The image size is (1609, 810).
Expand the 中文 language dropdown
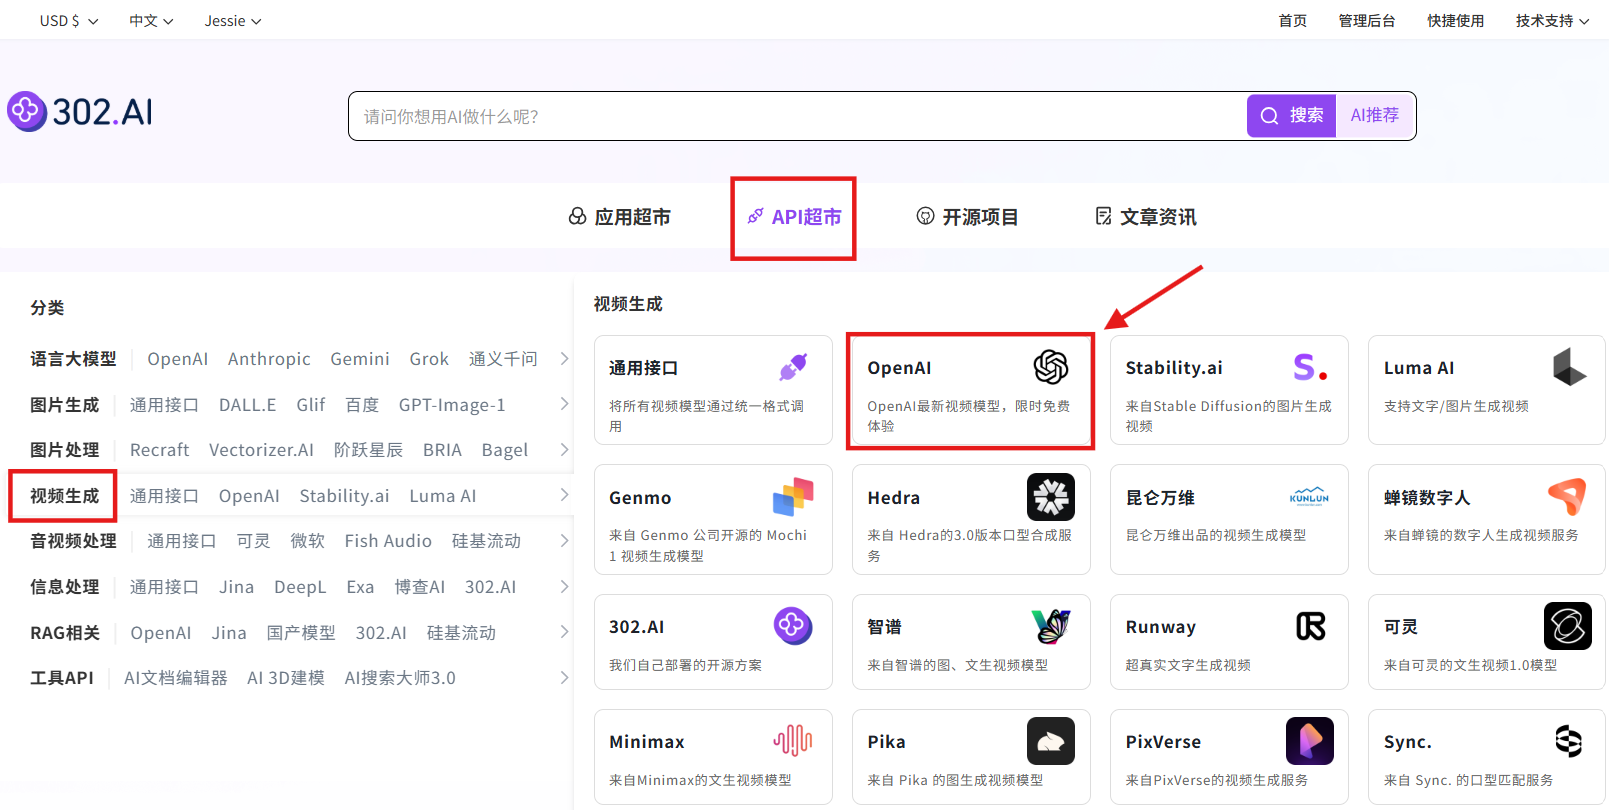(151, 21)
